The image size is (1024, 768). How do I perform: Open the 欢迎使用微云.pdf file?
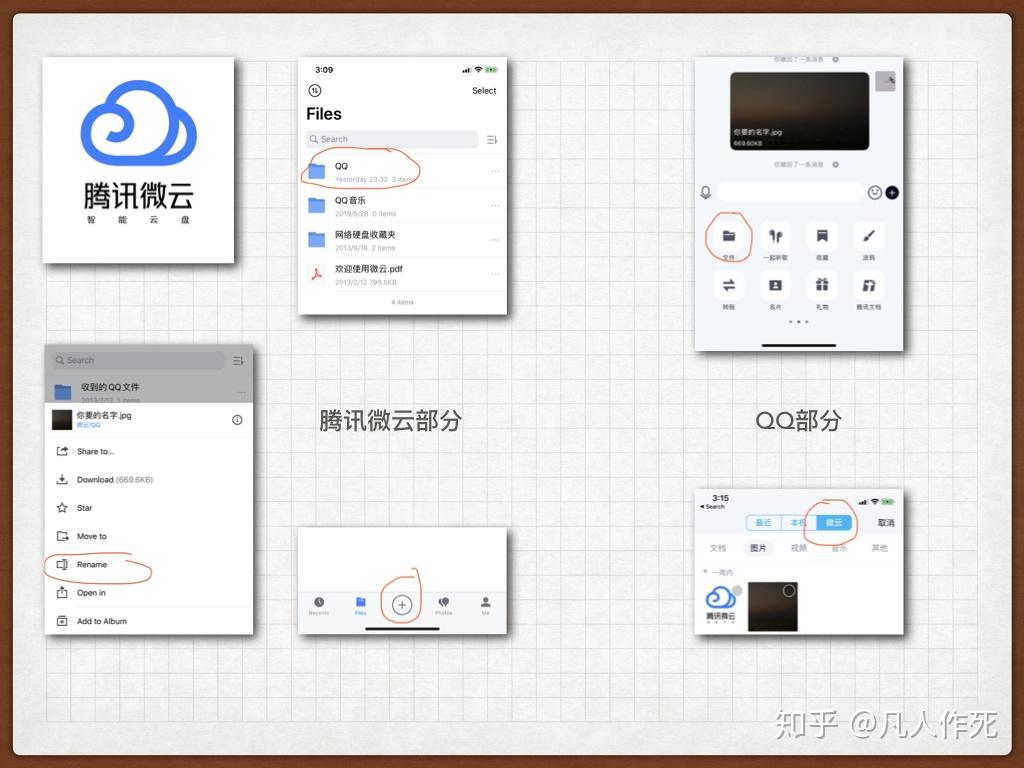pos(402,274)
